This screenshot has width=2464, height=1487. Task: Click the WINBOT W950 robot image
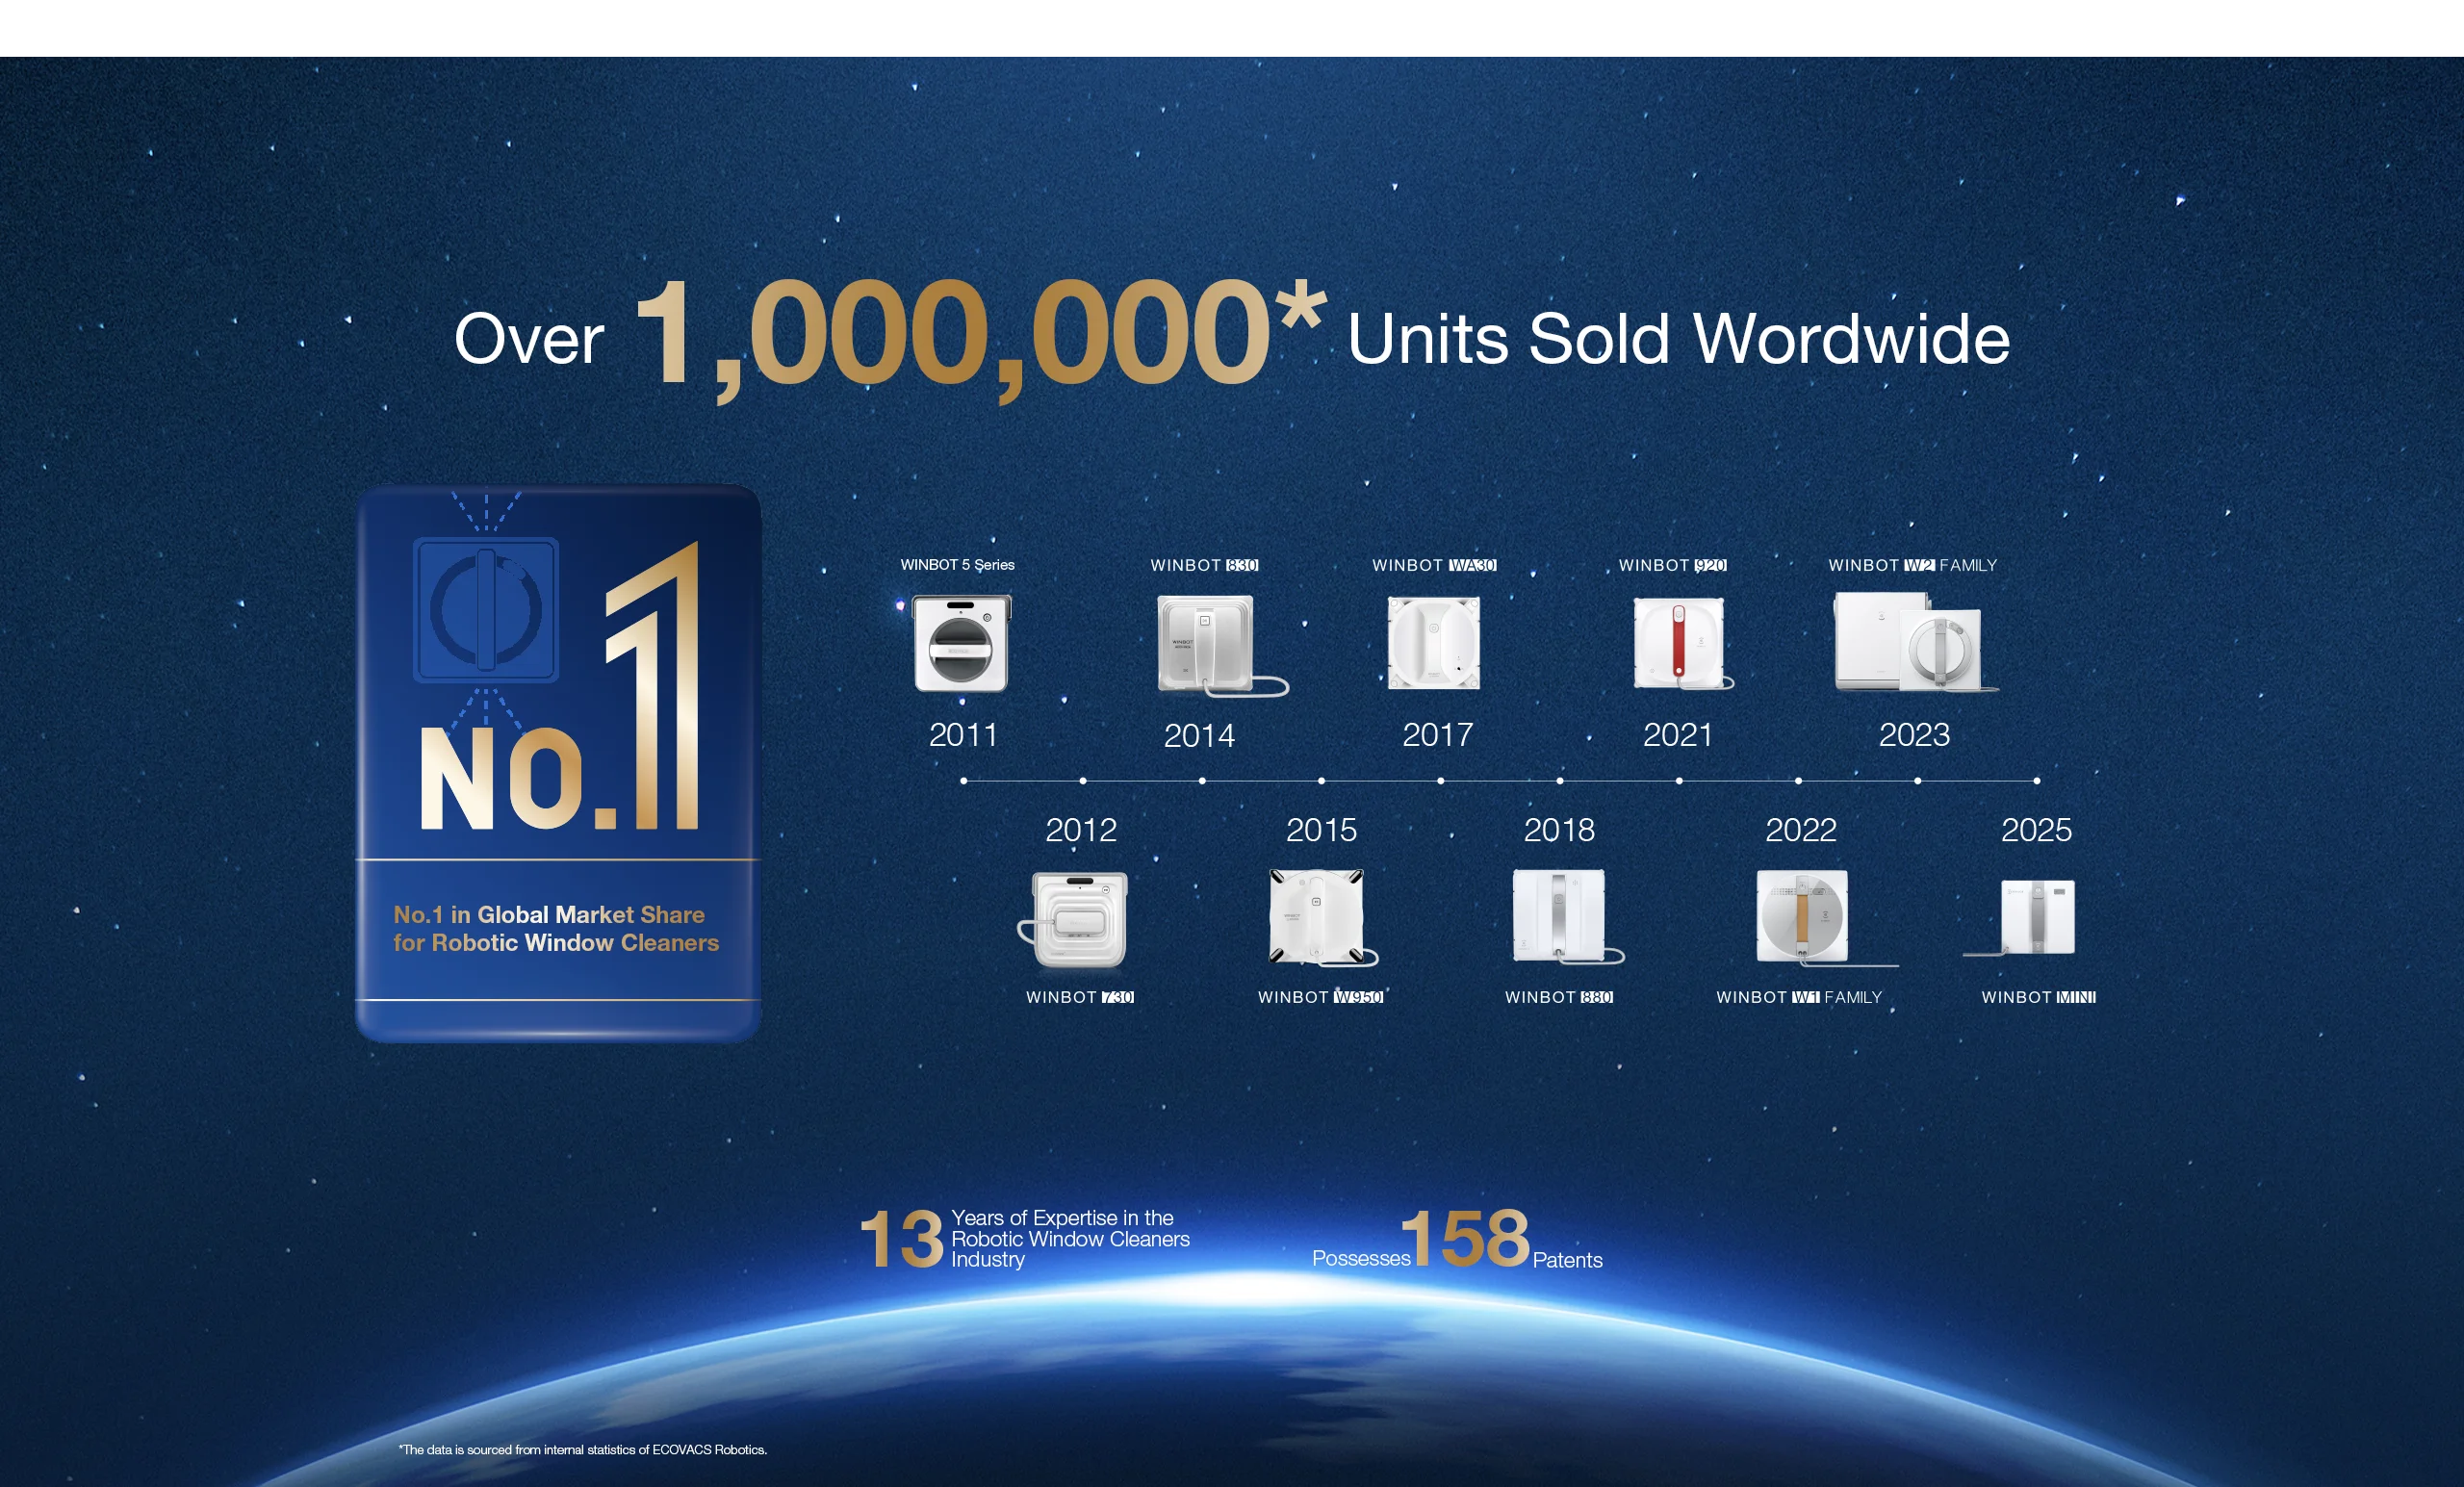tap(1316, 916)
